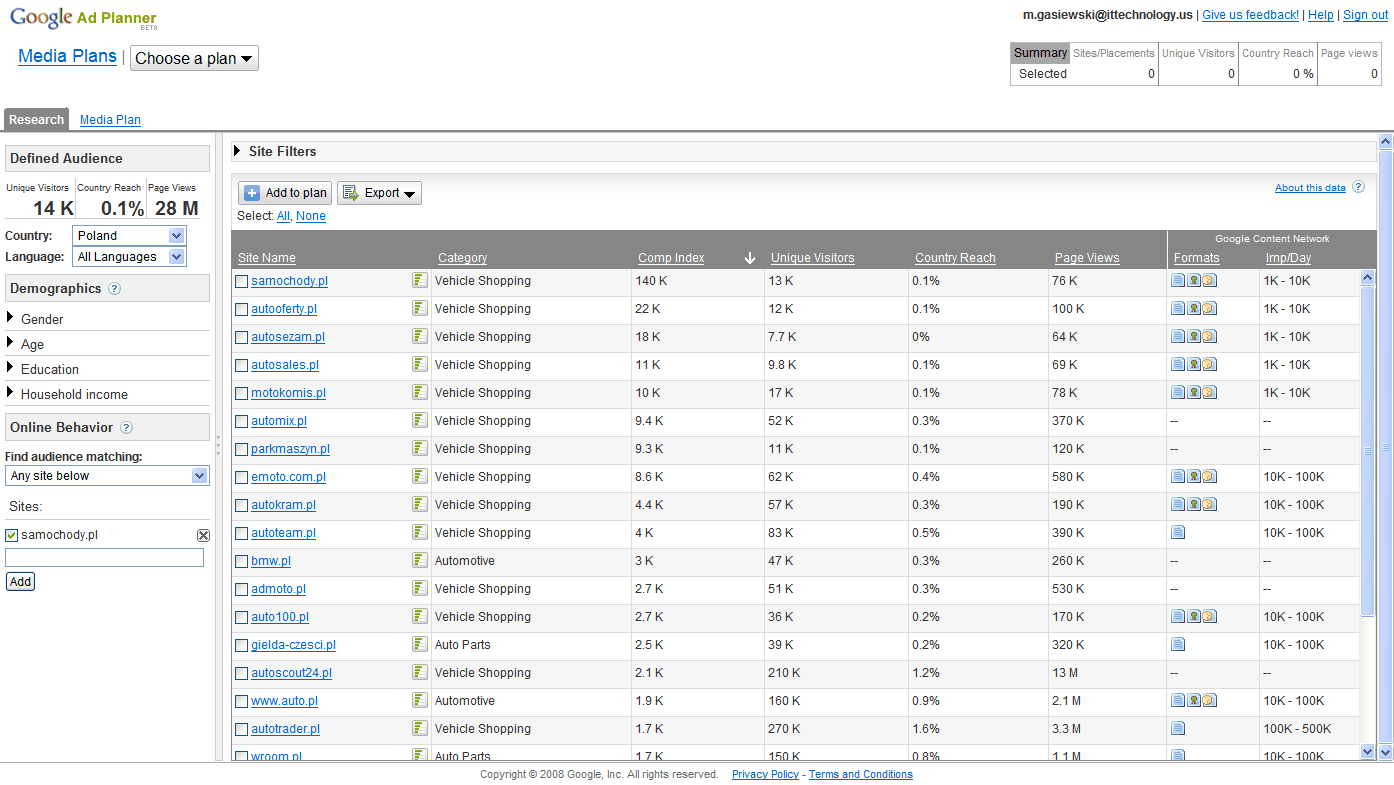Select the Research tab
This screenshot has height=785, width=1394.
tap(36, 120)
